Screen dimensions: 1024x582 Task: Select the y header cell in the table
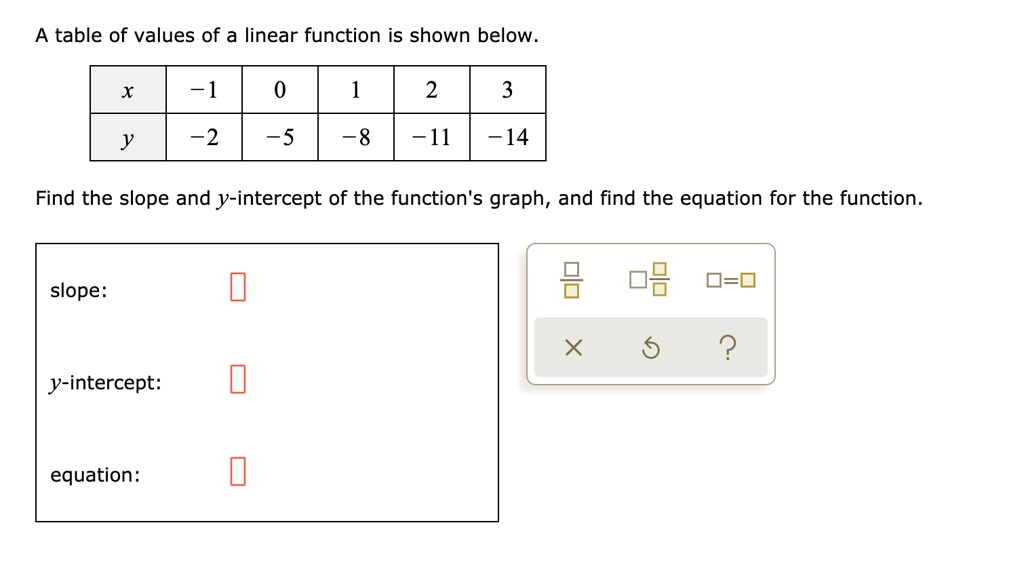click(128, 137)
